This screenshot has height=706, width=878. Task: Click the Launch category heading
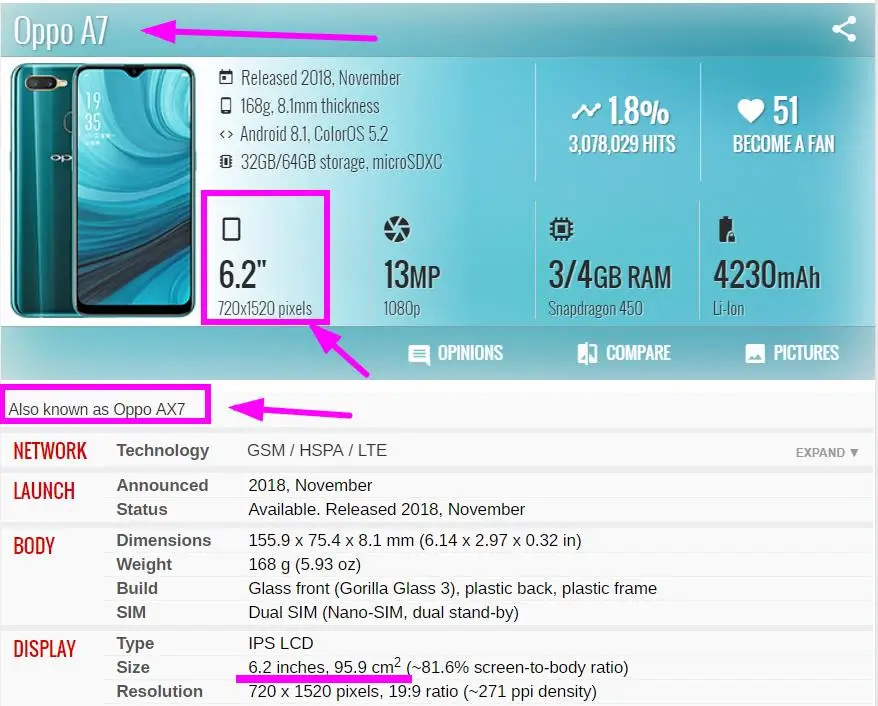[x=44, y=491]
